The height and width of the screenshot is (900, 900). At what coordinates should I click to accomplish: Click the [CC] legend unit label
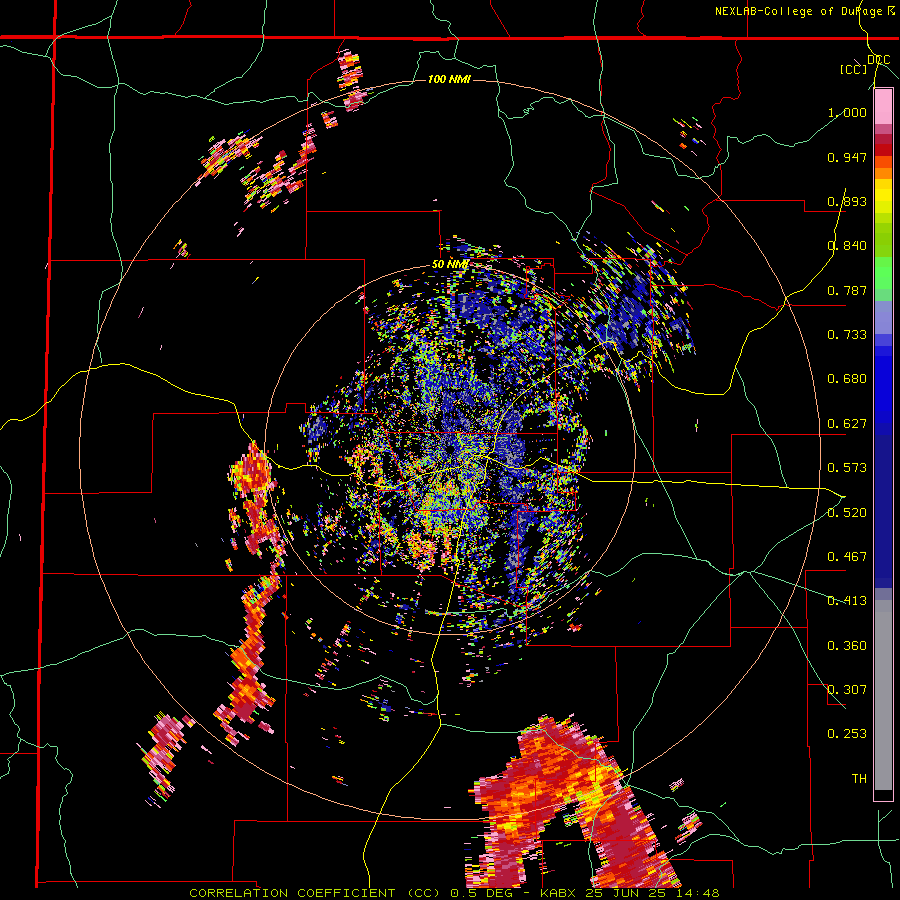(x=852, y=69)
